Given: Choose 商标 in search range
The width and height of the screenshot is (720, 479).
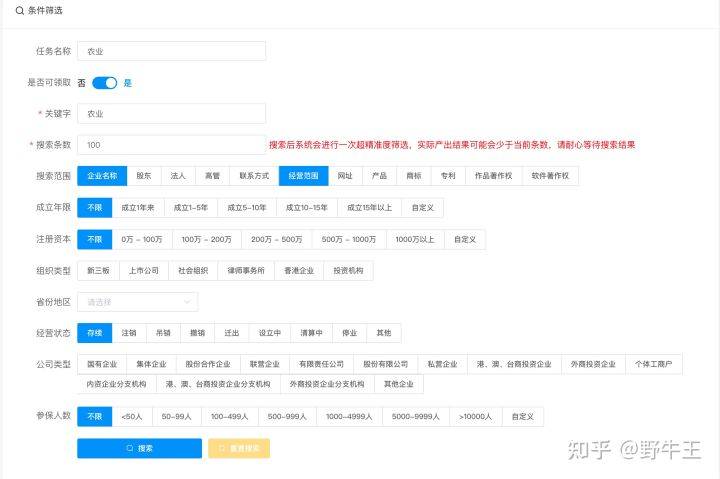Looking at the screenshot, I should click(414, 176).
